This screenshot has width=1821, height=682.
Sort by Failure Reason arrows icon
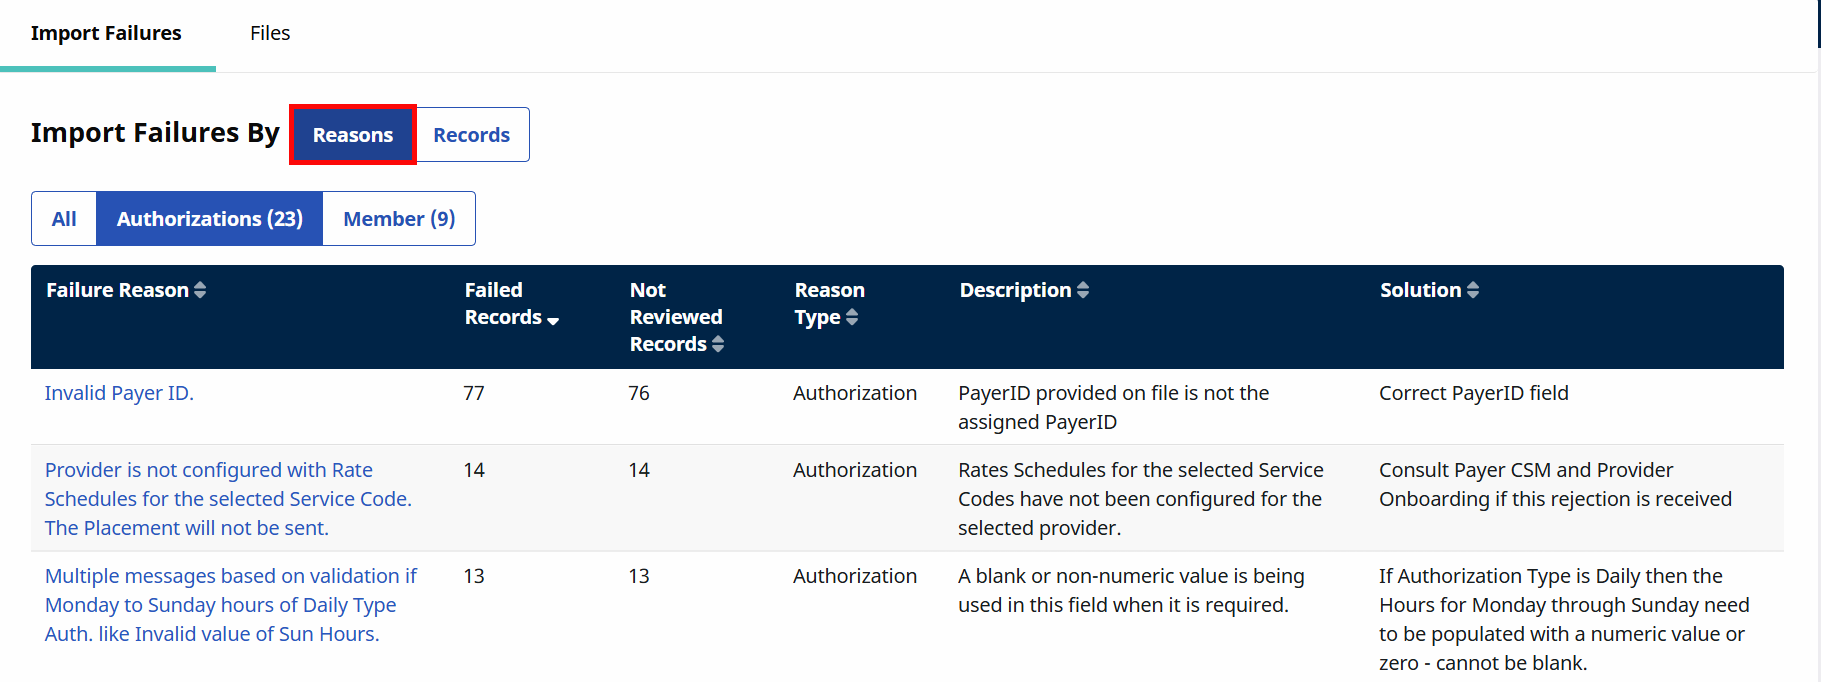point(200,290)
